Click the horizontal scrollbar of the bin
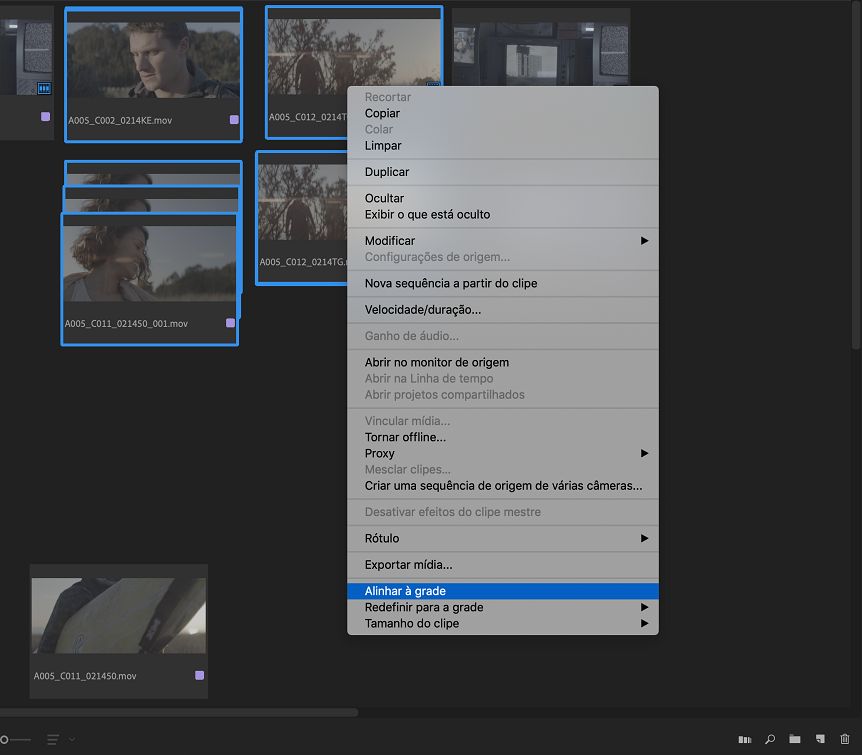Viewport: 862px width, 755px height. [x=178, y=713]
